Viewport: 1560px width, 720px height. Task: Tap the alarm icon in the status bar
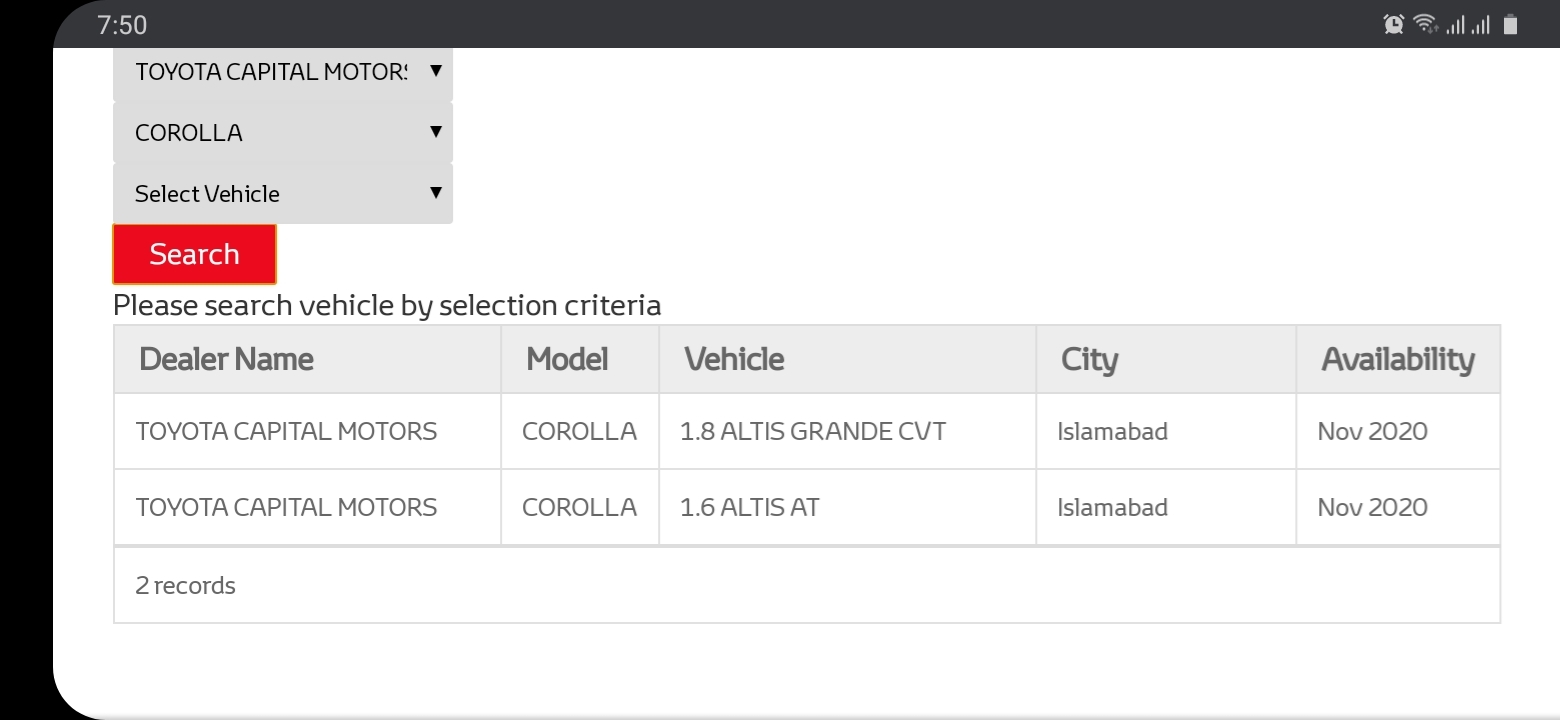1394,24
